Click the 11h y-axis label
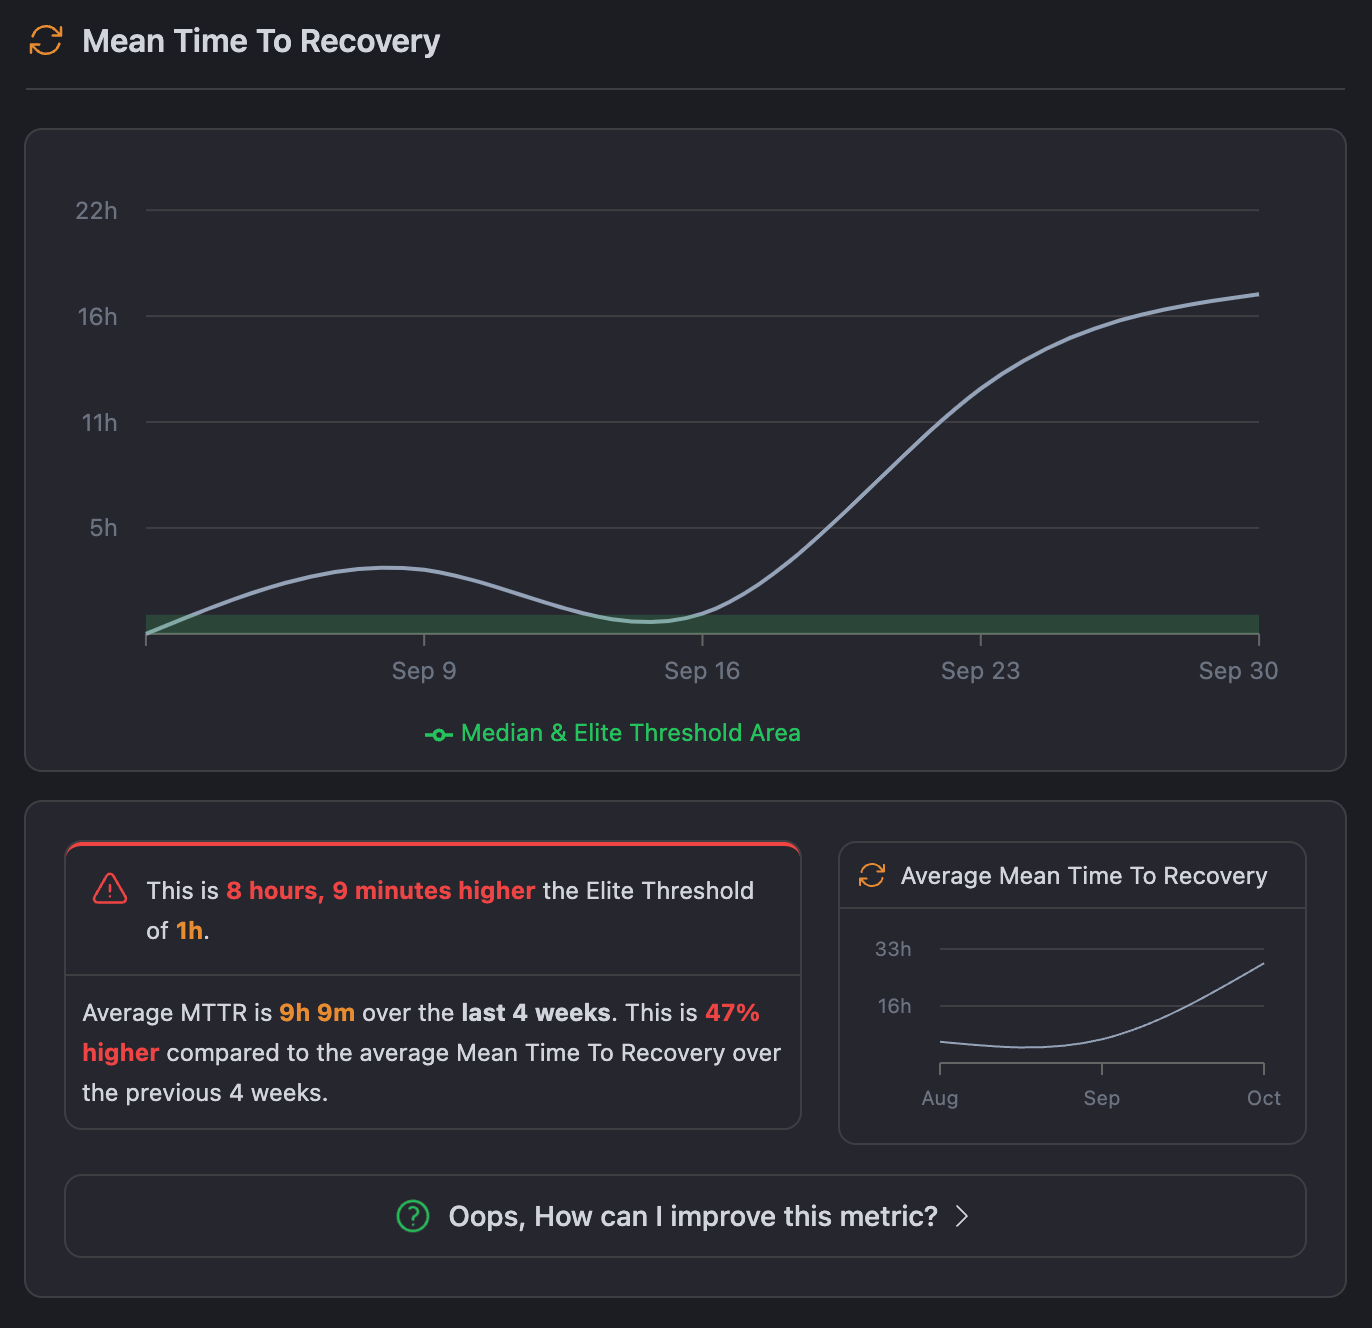The width and height of the screenshot is (1372, 1328). (99, 423)
